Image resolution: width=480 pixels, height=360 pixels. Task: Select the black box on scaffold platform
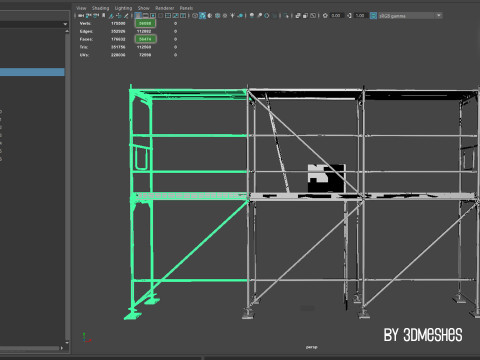[326, 178]
